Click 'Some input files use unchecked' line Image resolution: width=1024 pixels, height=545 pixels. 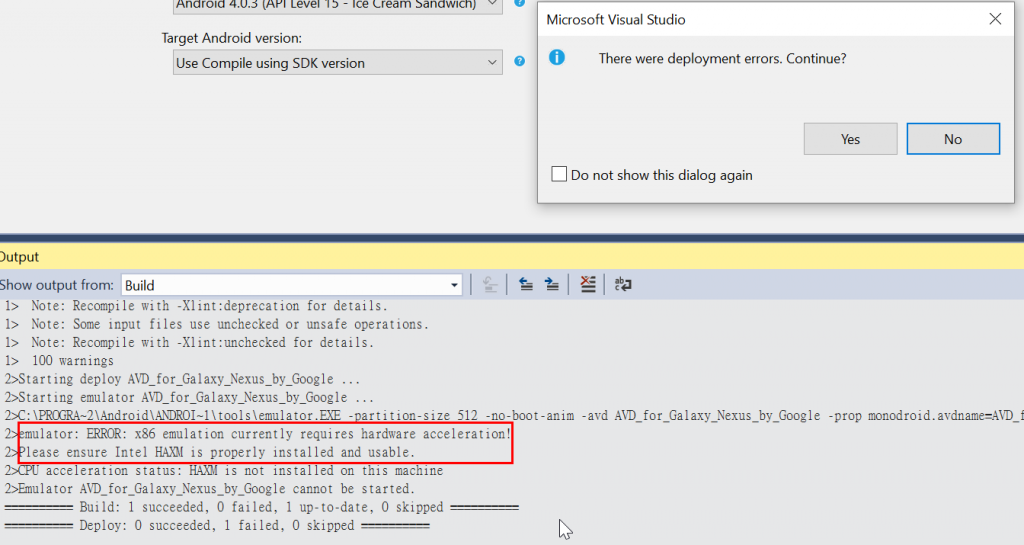(x=217, y=324)
